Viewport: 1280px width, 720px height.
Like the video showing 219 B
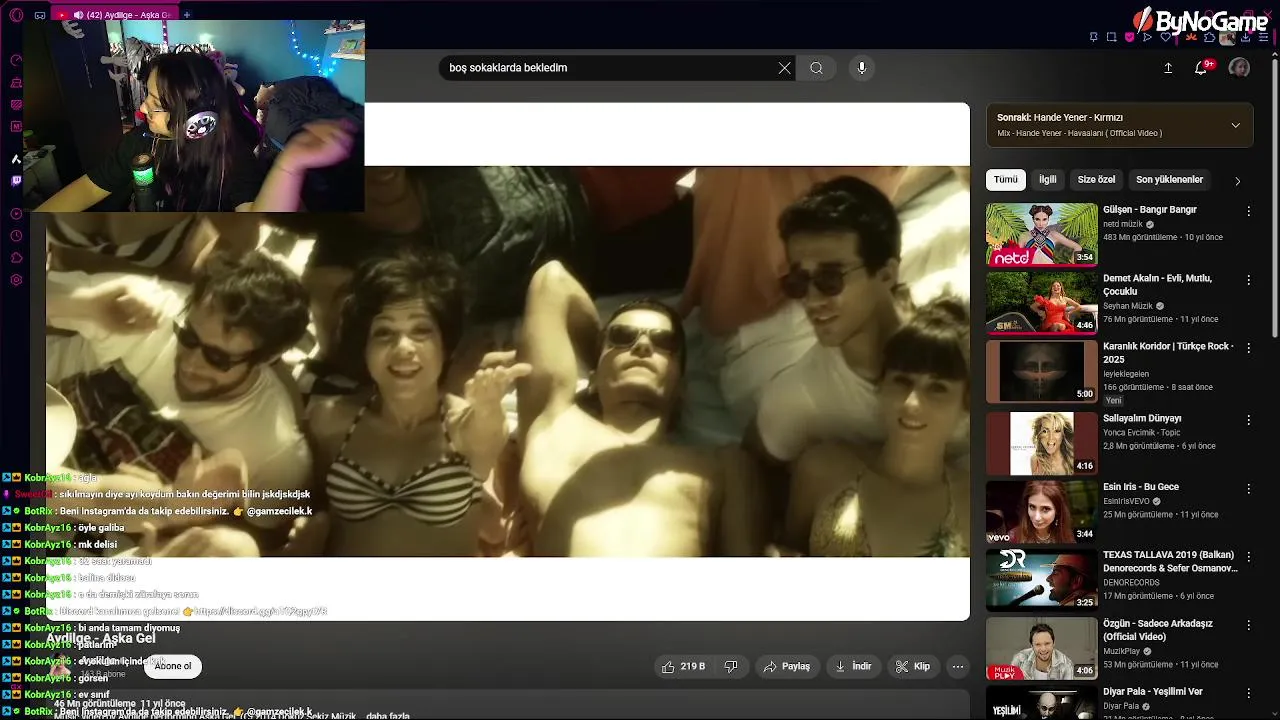point(683,666)
